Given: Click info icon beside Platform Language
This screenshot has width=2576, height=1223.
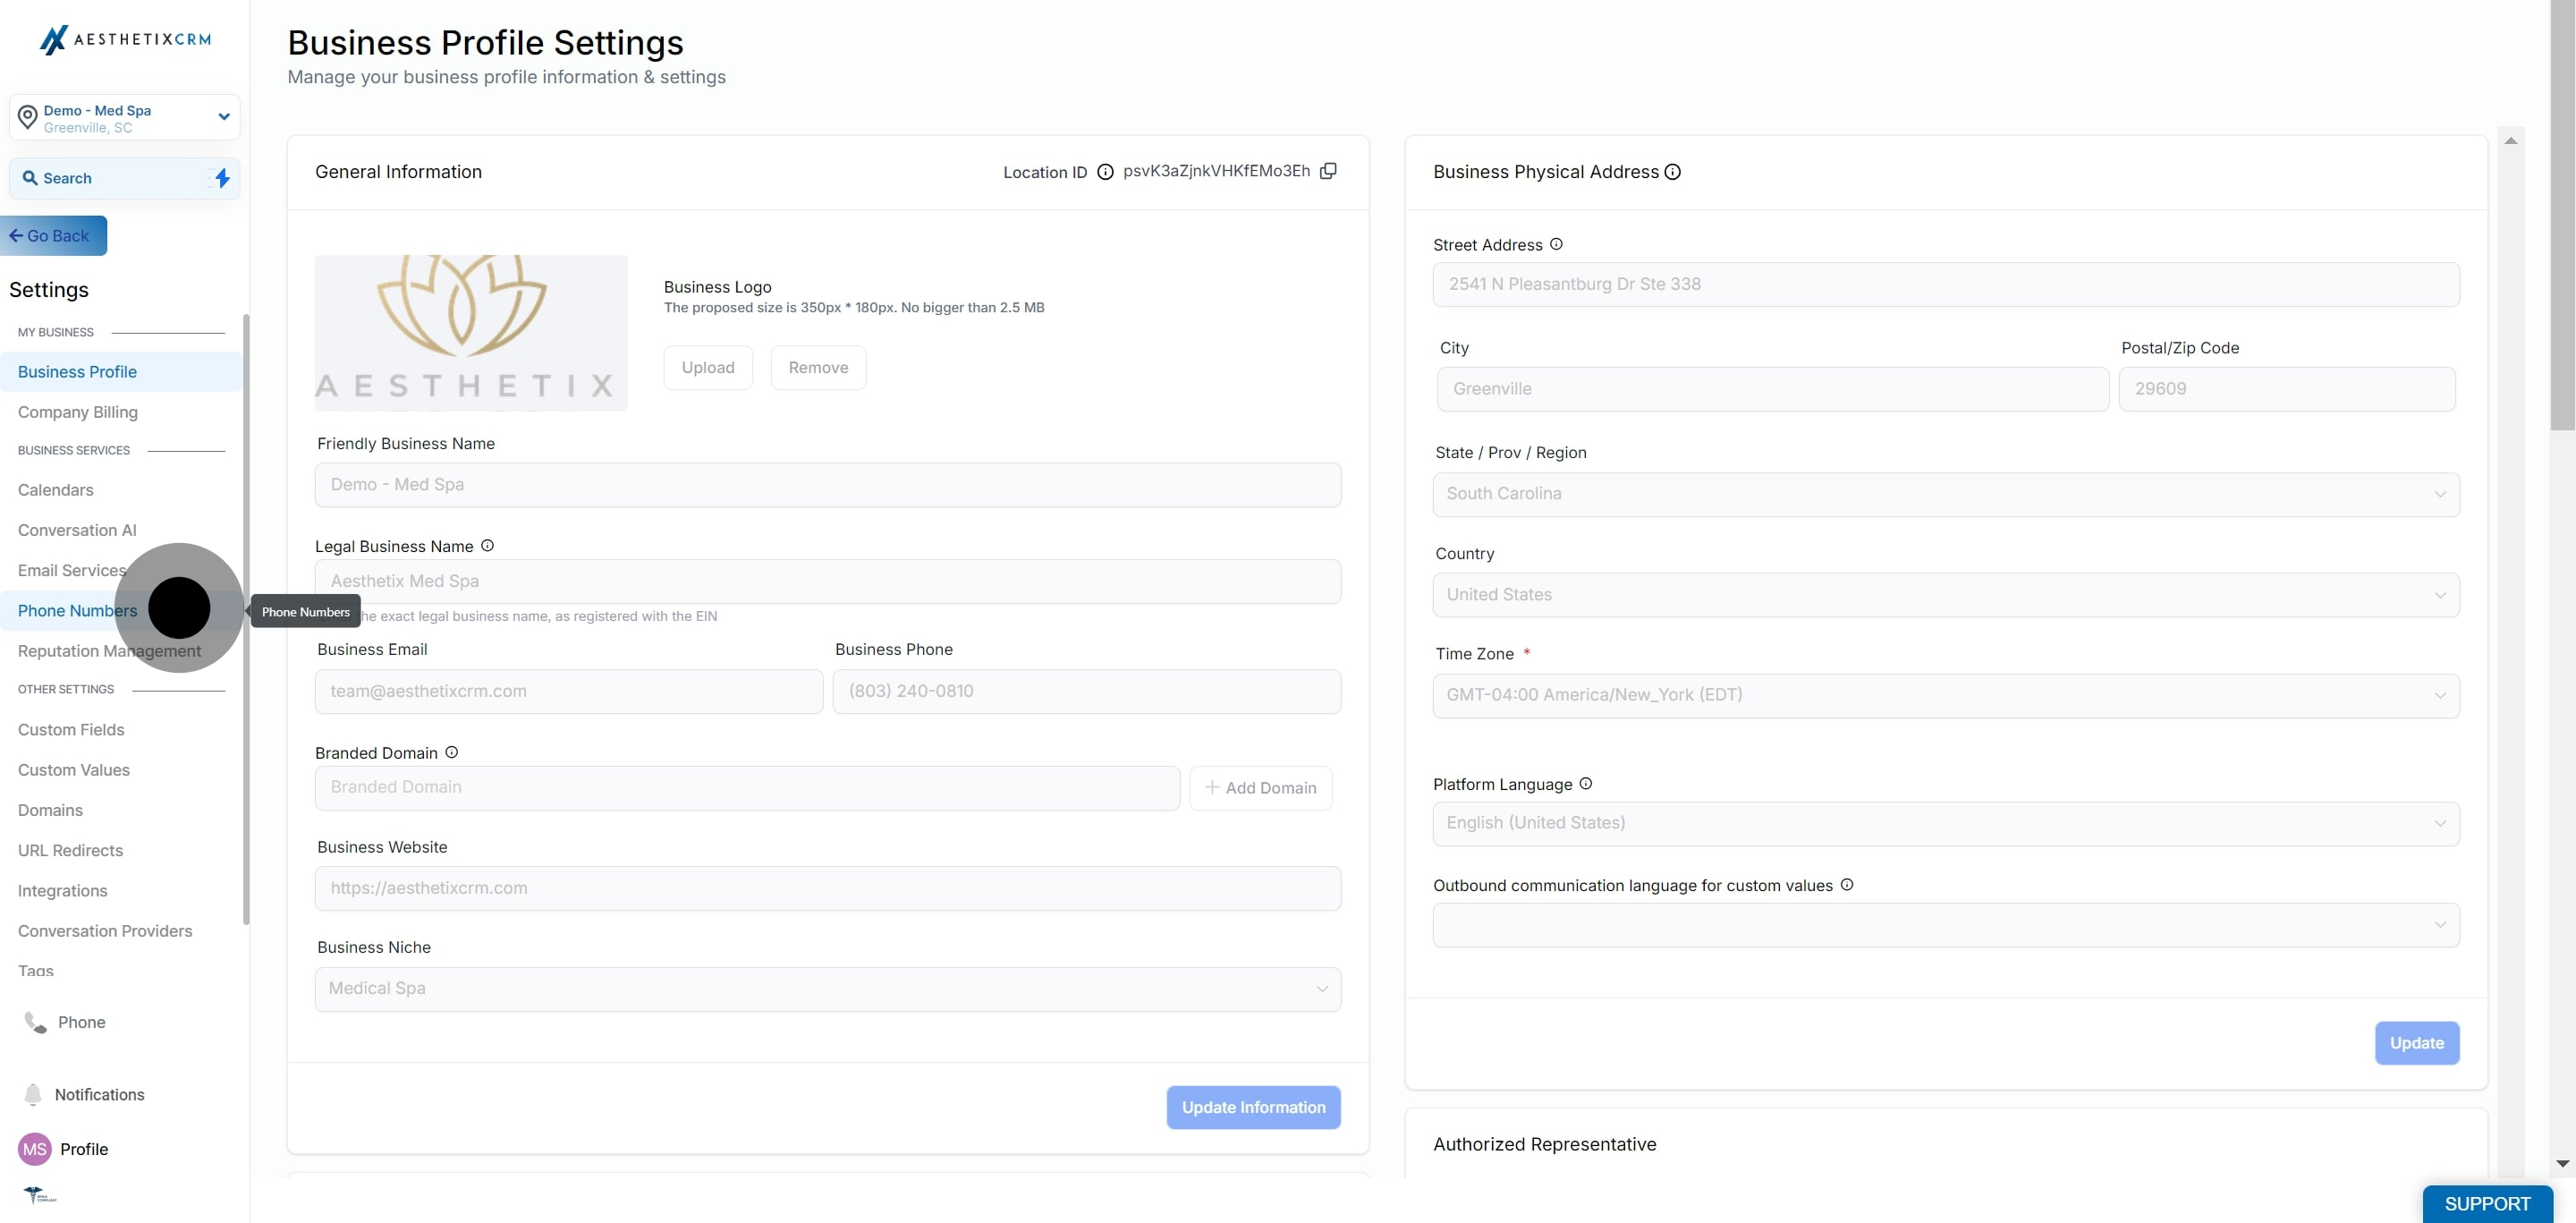Looking at the screenshot, I should pyautogui.click(x=1585, y=784).
